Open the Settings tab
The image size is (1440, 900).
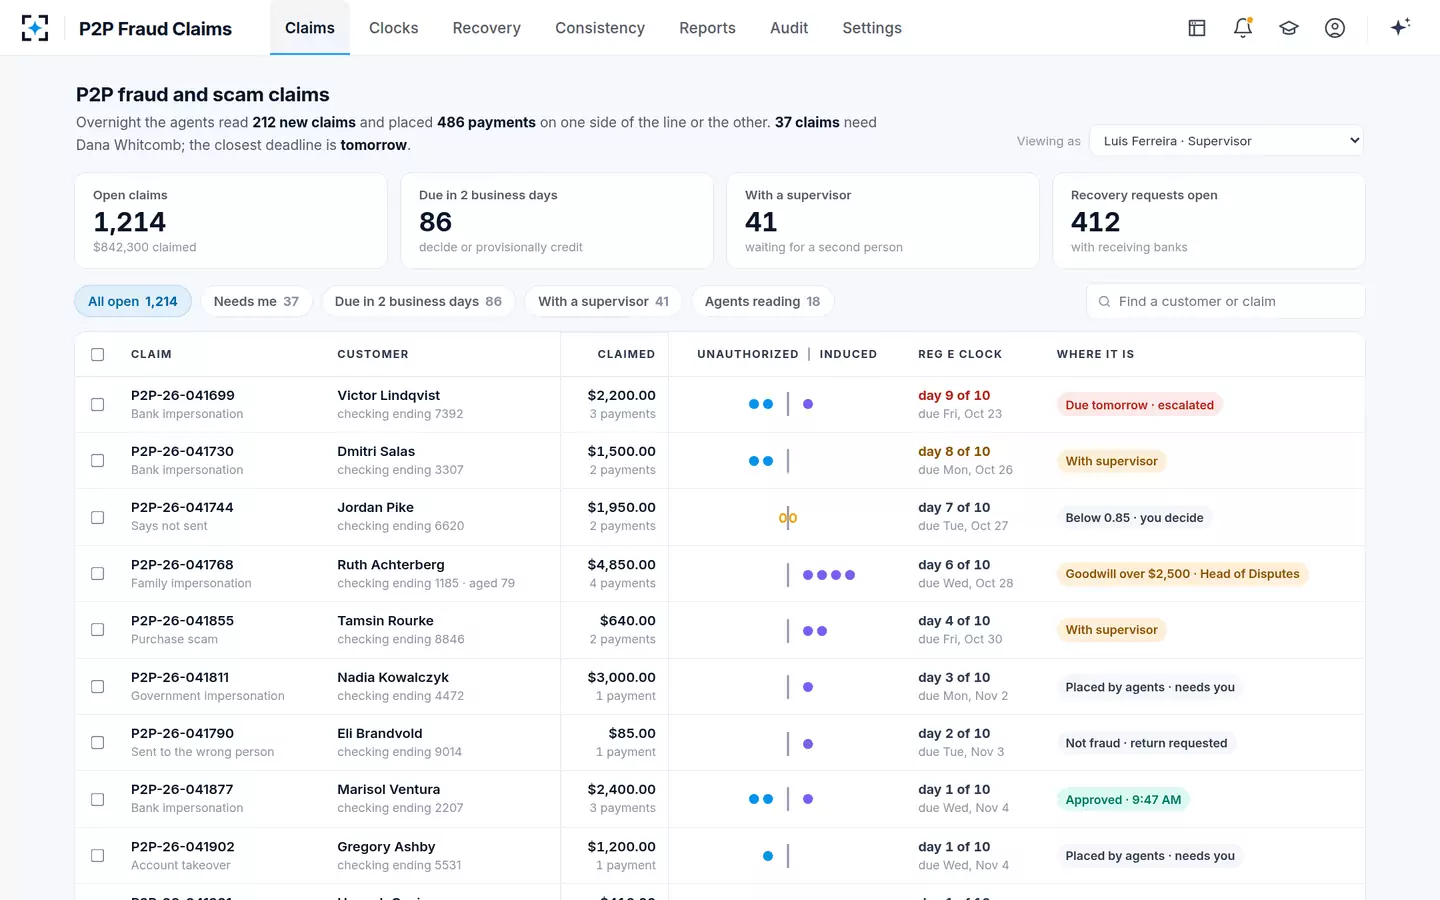tap(872, 28)
